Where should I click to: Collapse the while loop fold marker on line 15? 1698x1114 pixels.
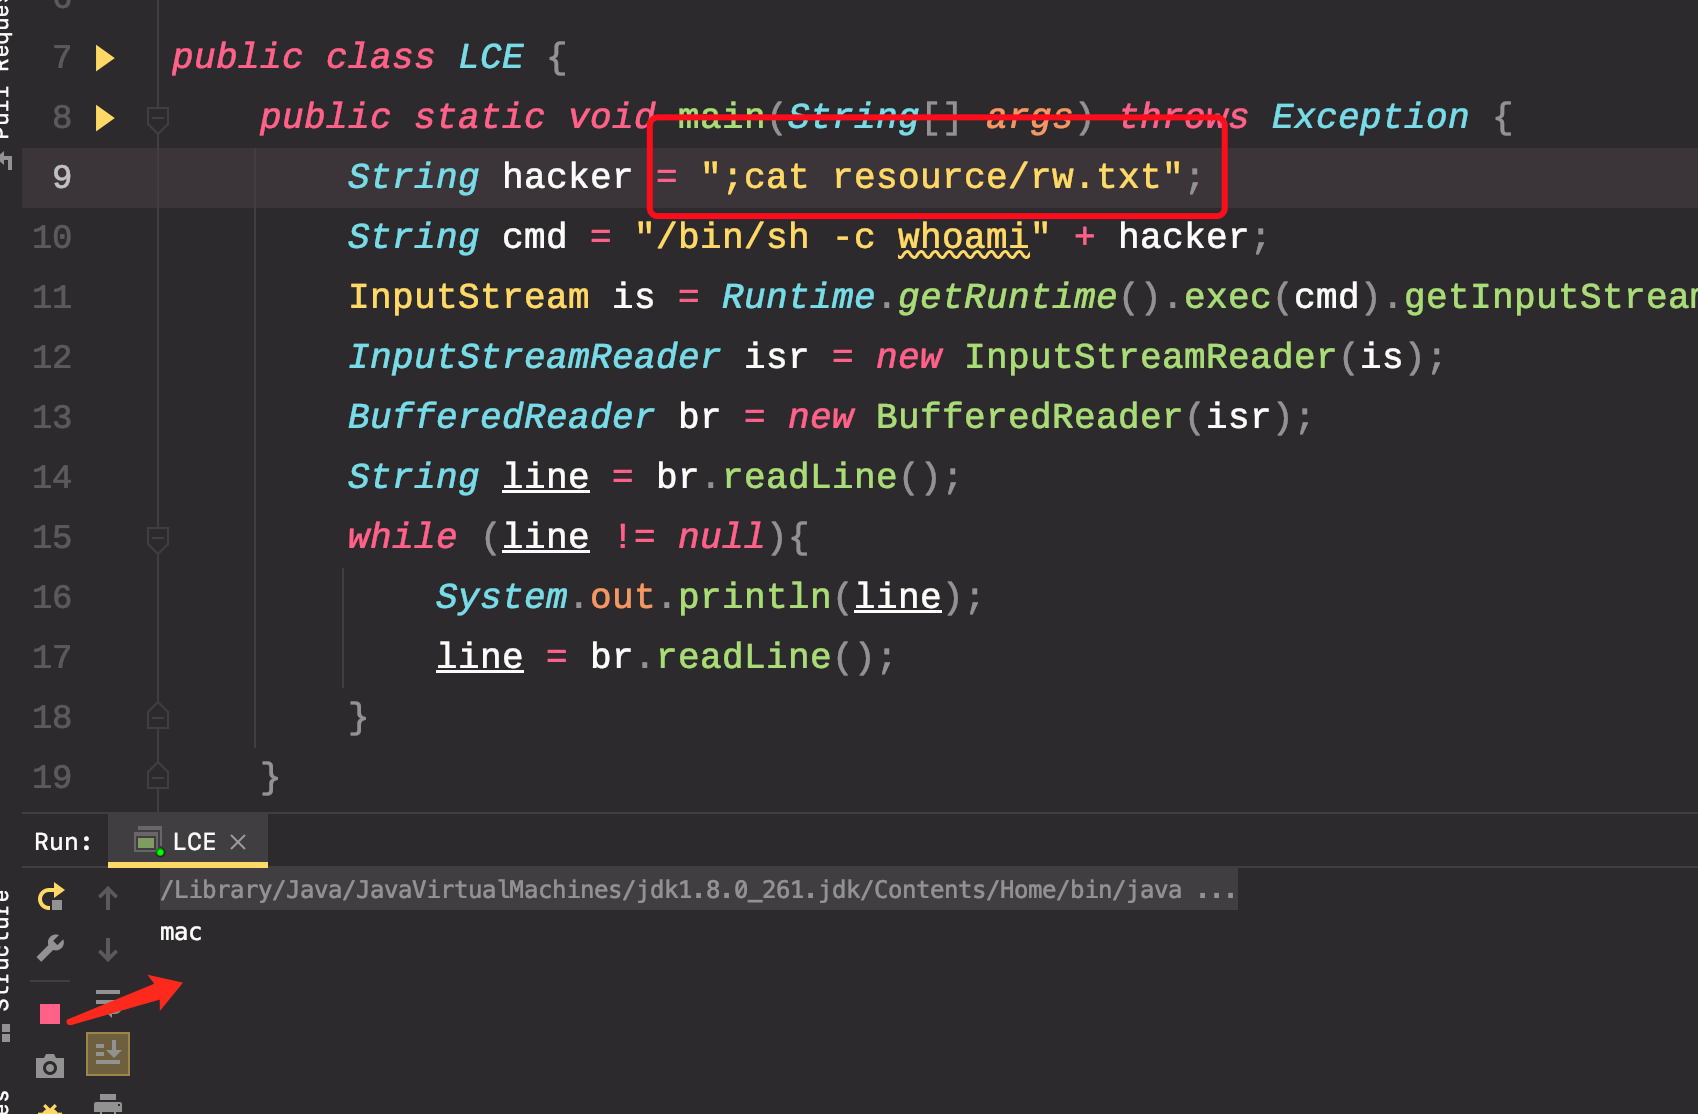(x=158, y=539)
